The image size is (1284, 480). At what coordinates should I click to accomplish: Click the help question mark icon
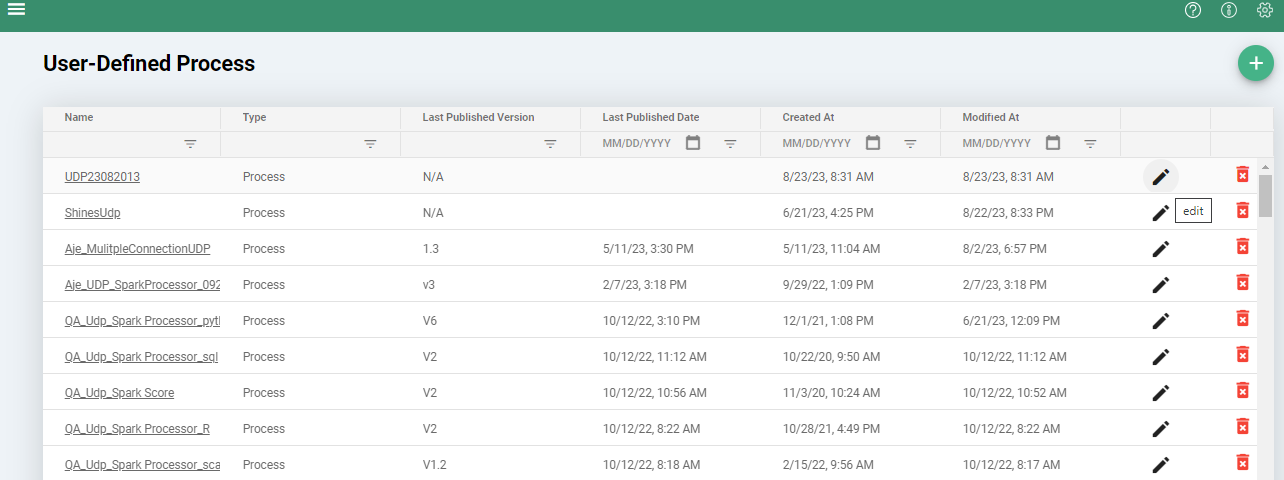(x=1192, y=11)
